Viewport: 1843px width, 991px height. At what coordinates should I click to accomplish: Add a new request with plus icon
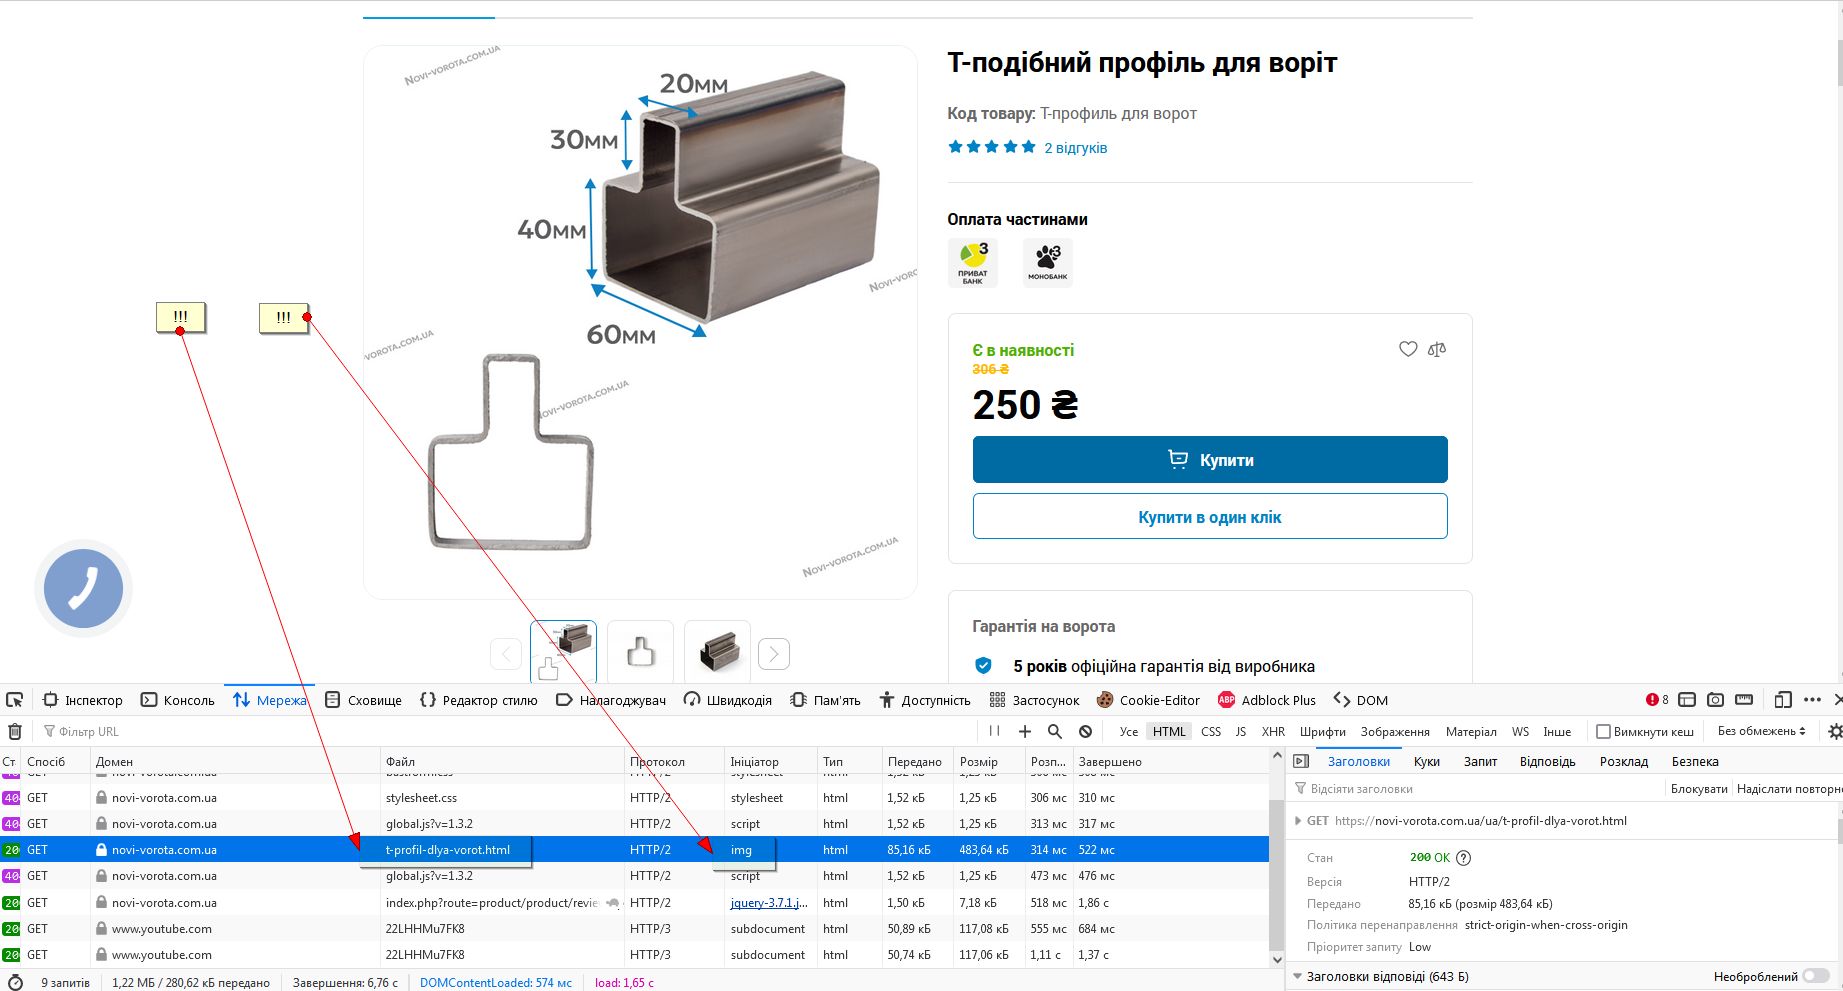coord(1024,732)
